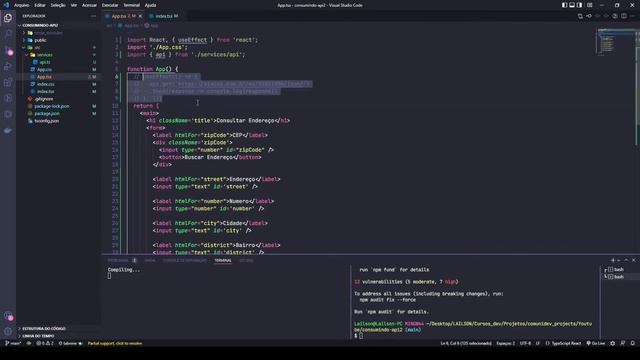Select the first bash terminal in list
Image resolution: width=640 pixels, height=360 pixels.
[x=619, y=269]
